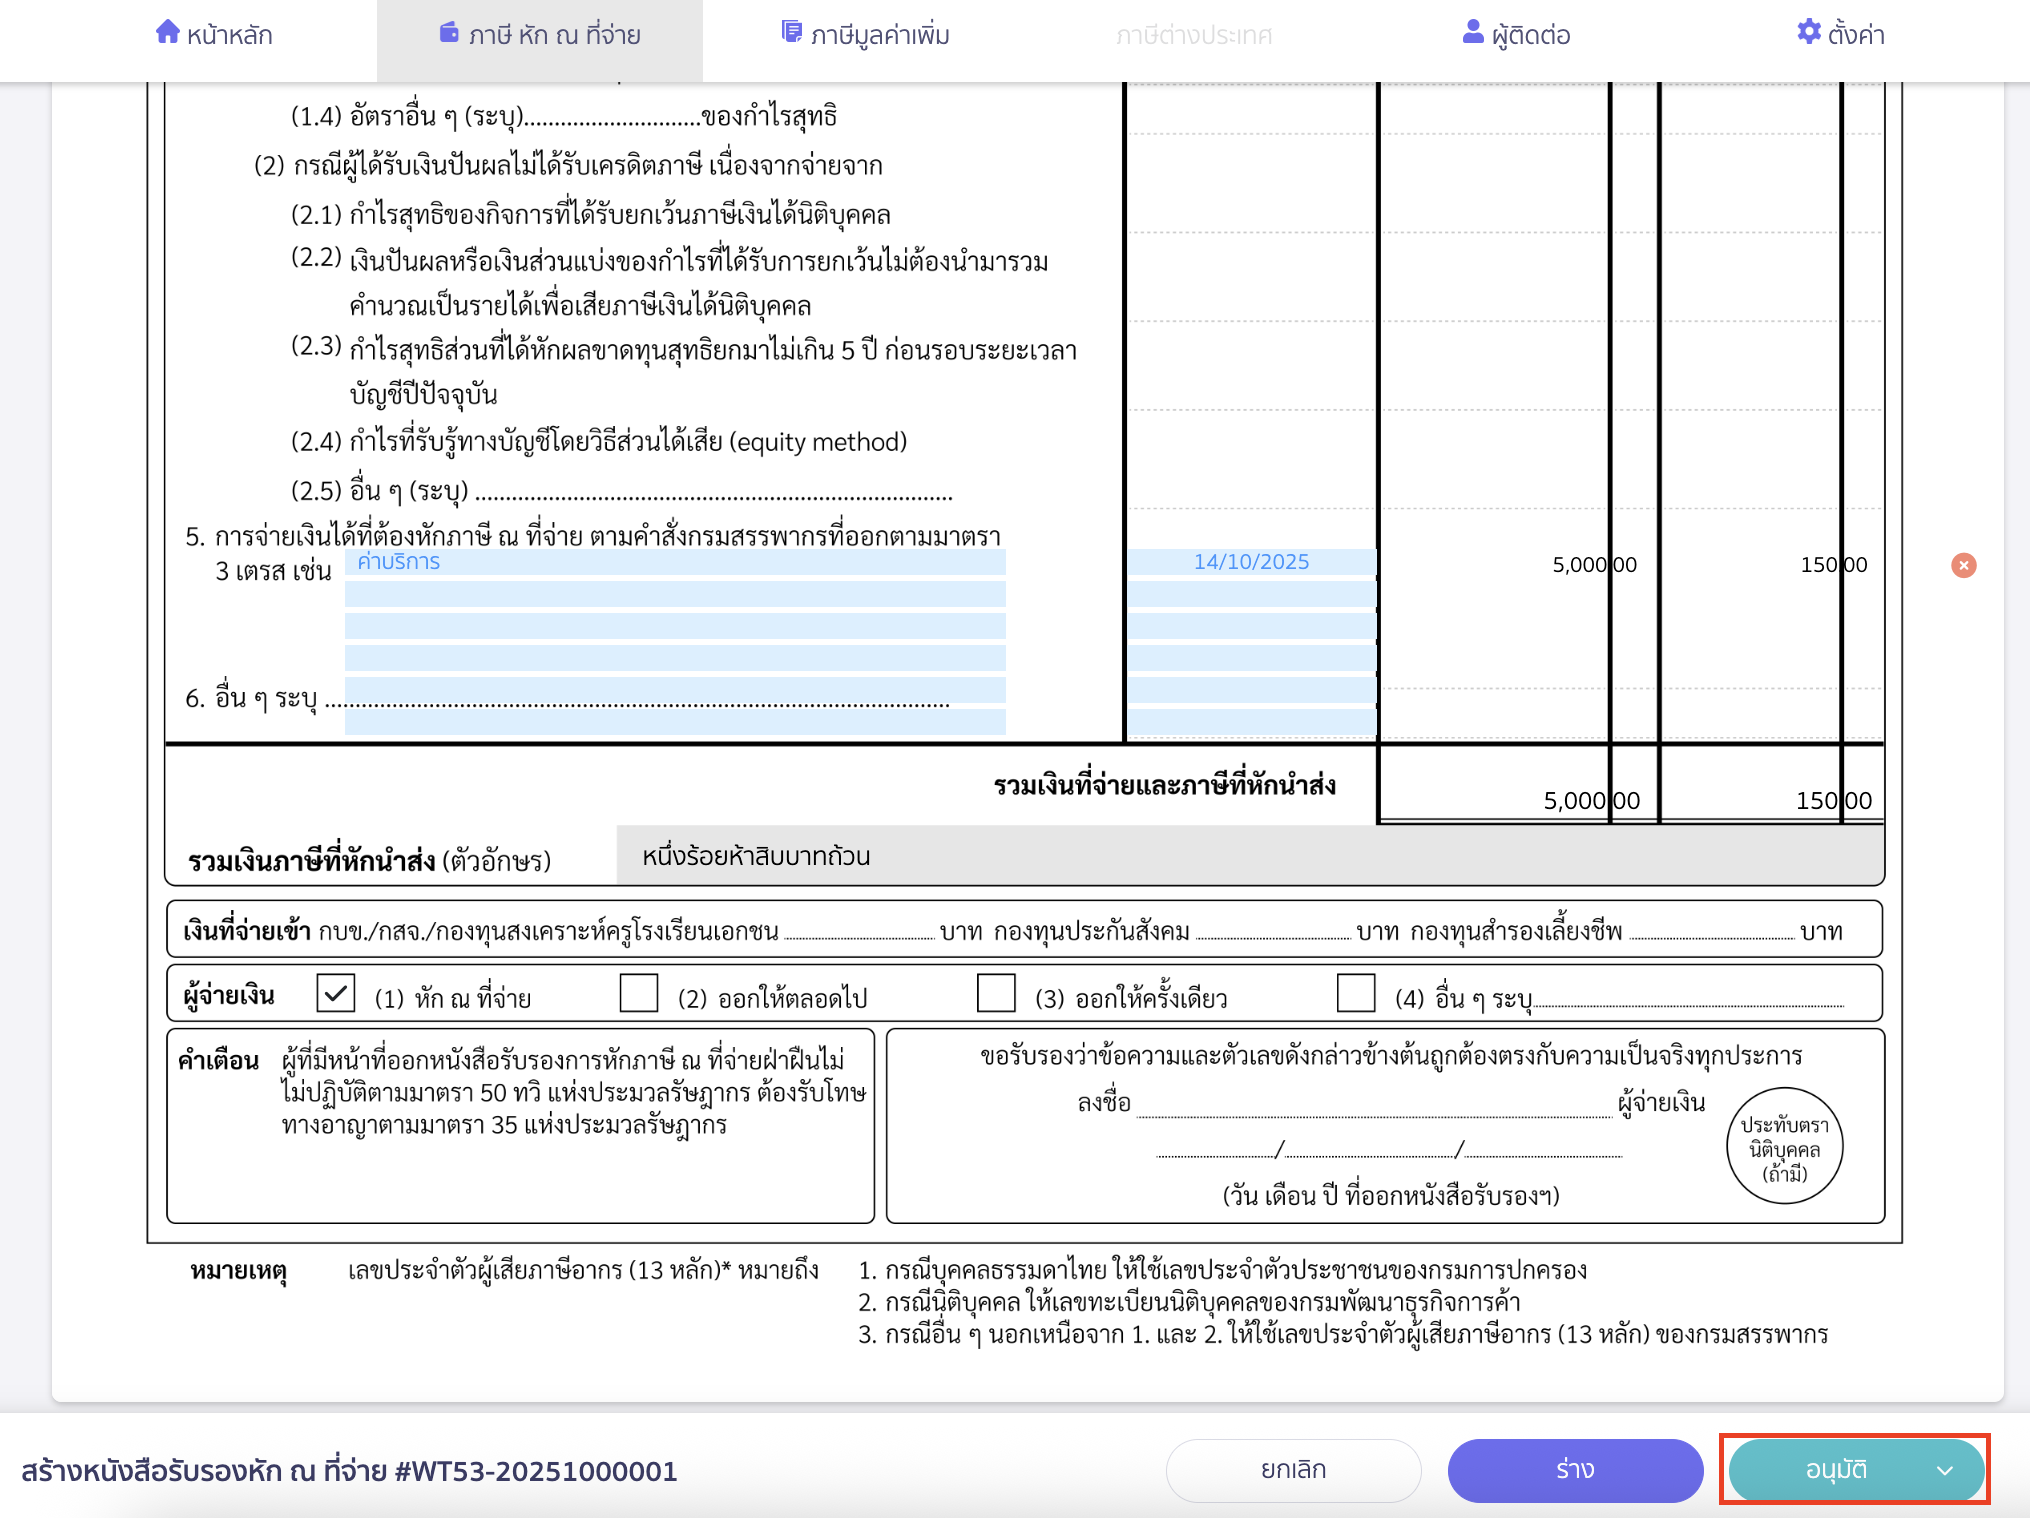The width and height of the screenshot is (2030, 1518).
Task: Open settings via the gear icon
Action: click(x=1807, y=33)
